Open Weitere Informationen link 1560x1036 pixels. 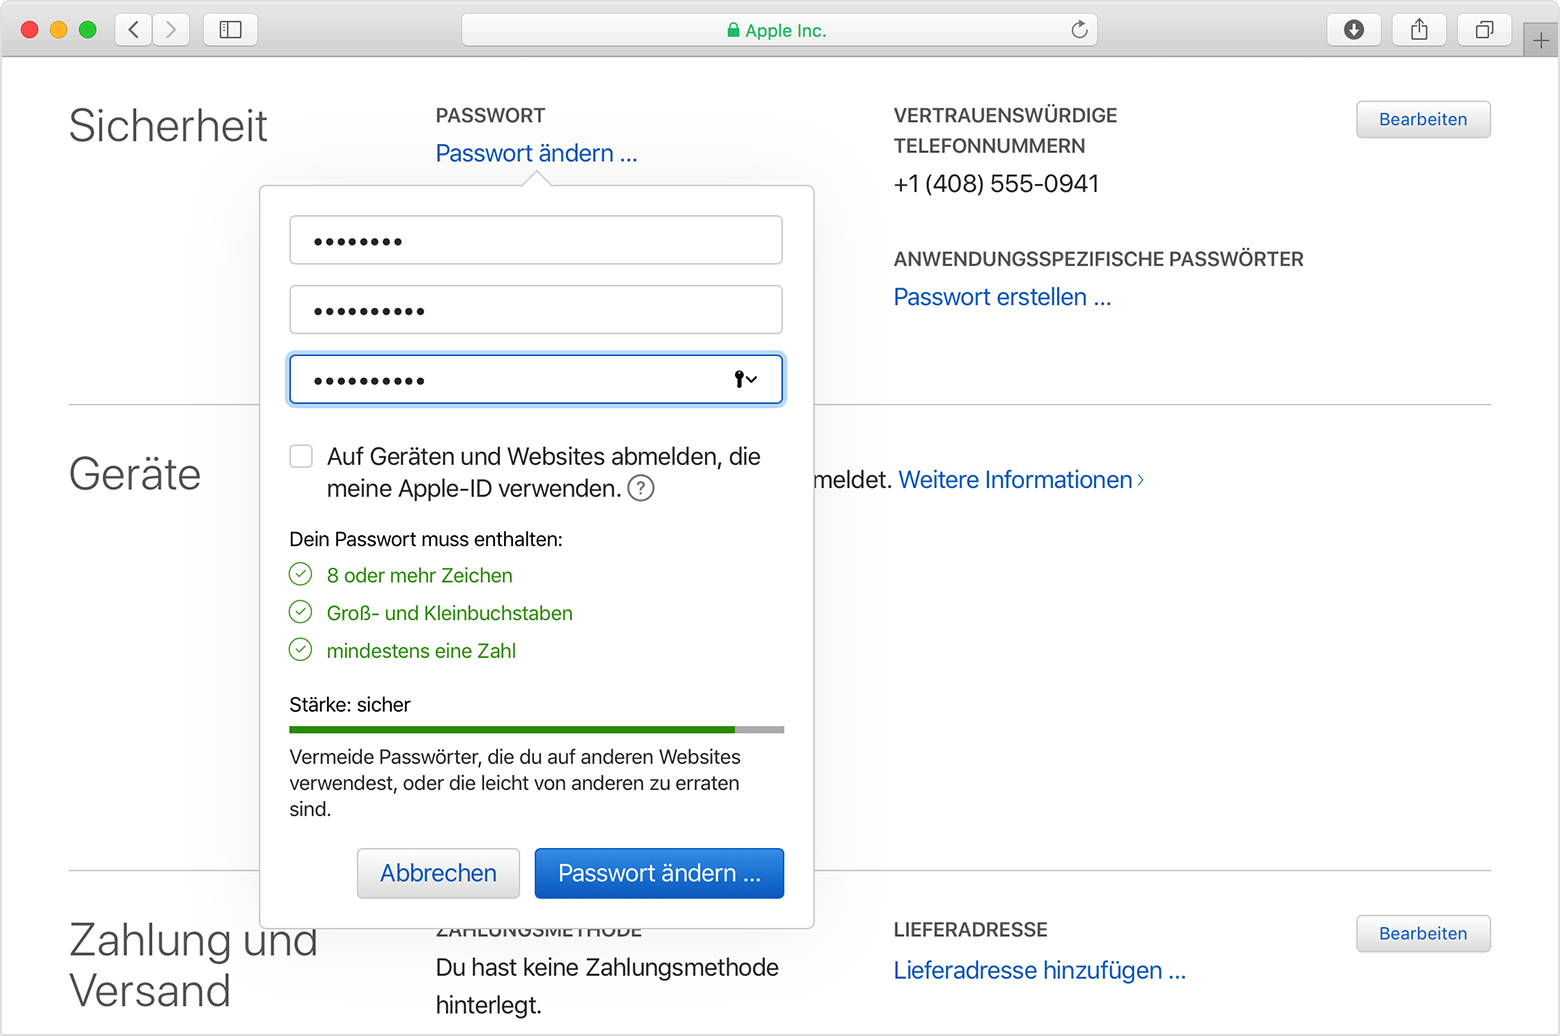[x=1020, y=480]
